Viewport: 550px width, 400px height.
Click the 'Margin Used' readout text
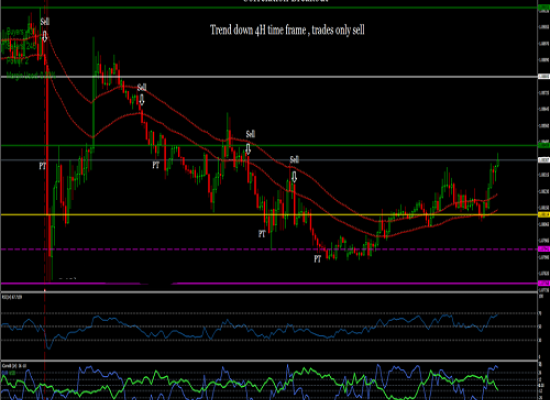pos(31,75)
